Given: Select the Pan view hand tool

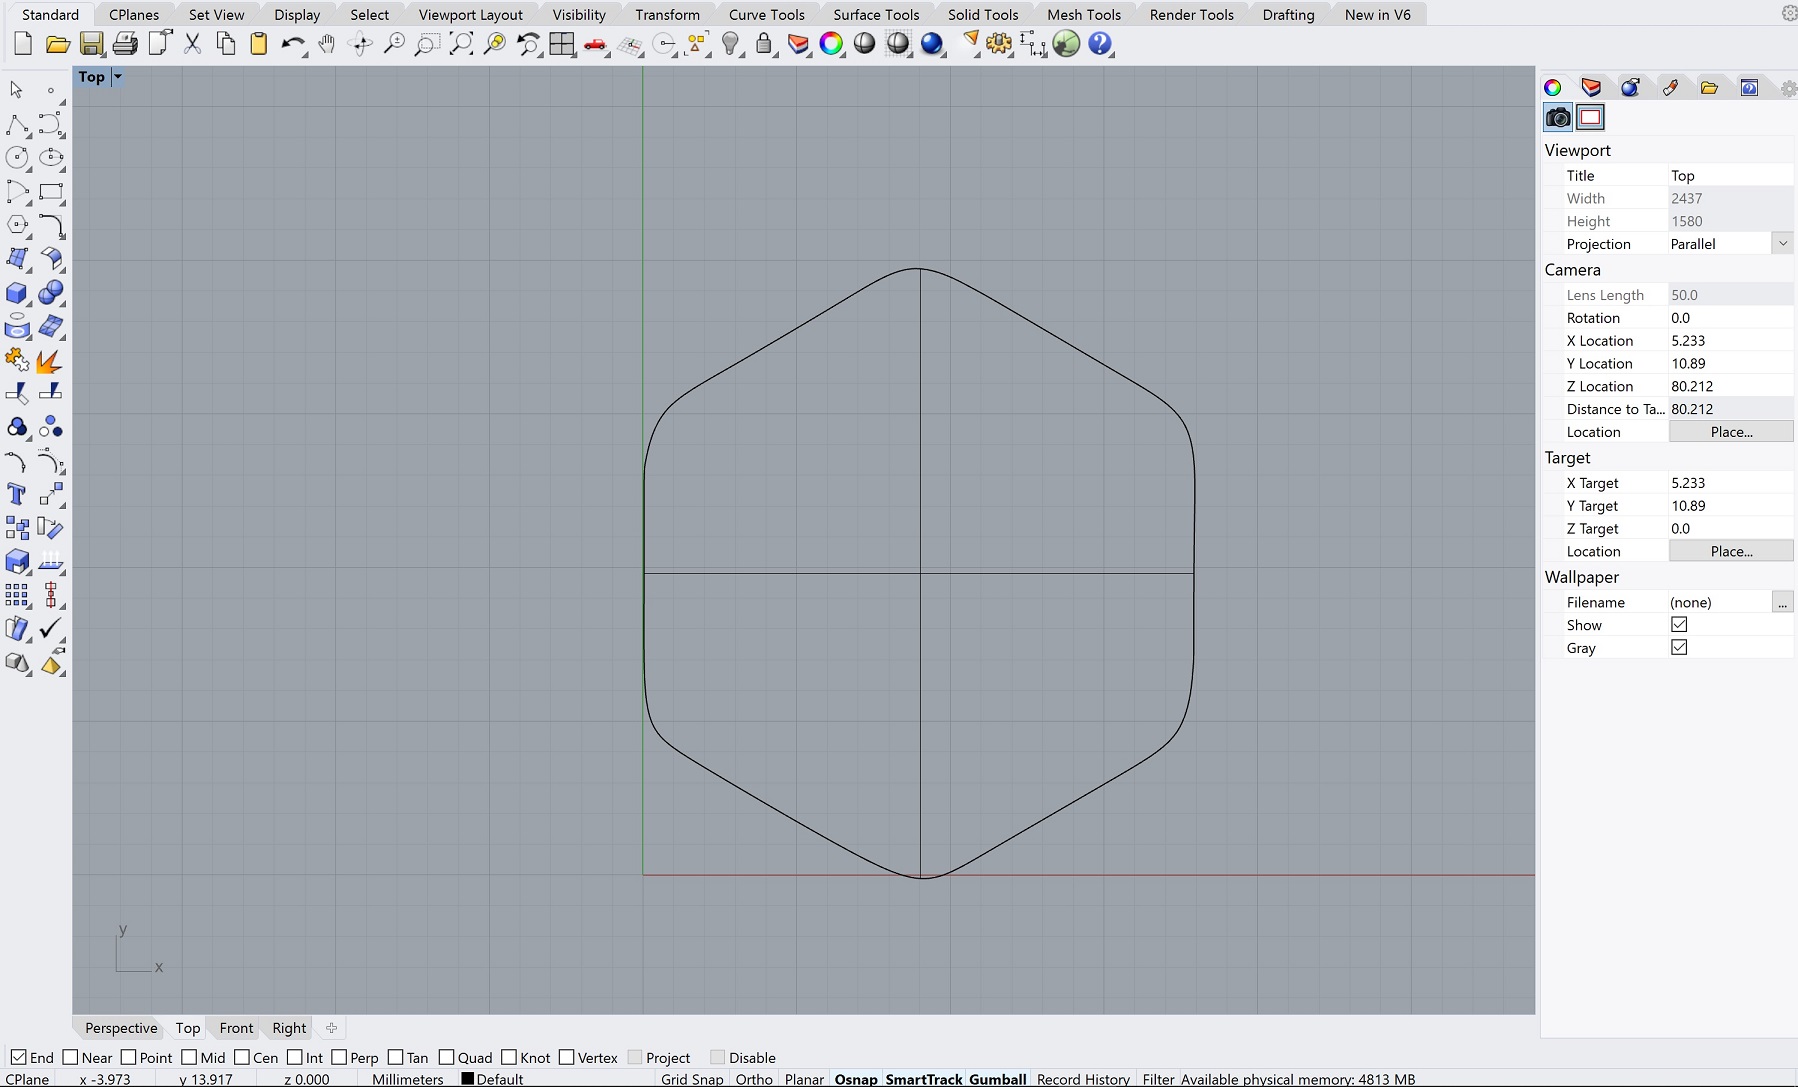Looking at the screenshot, I should (x=327, y=44).
